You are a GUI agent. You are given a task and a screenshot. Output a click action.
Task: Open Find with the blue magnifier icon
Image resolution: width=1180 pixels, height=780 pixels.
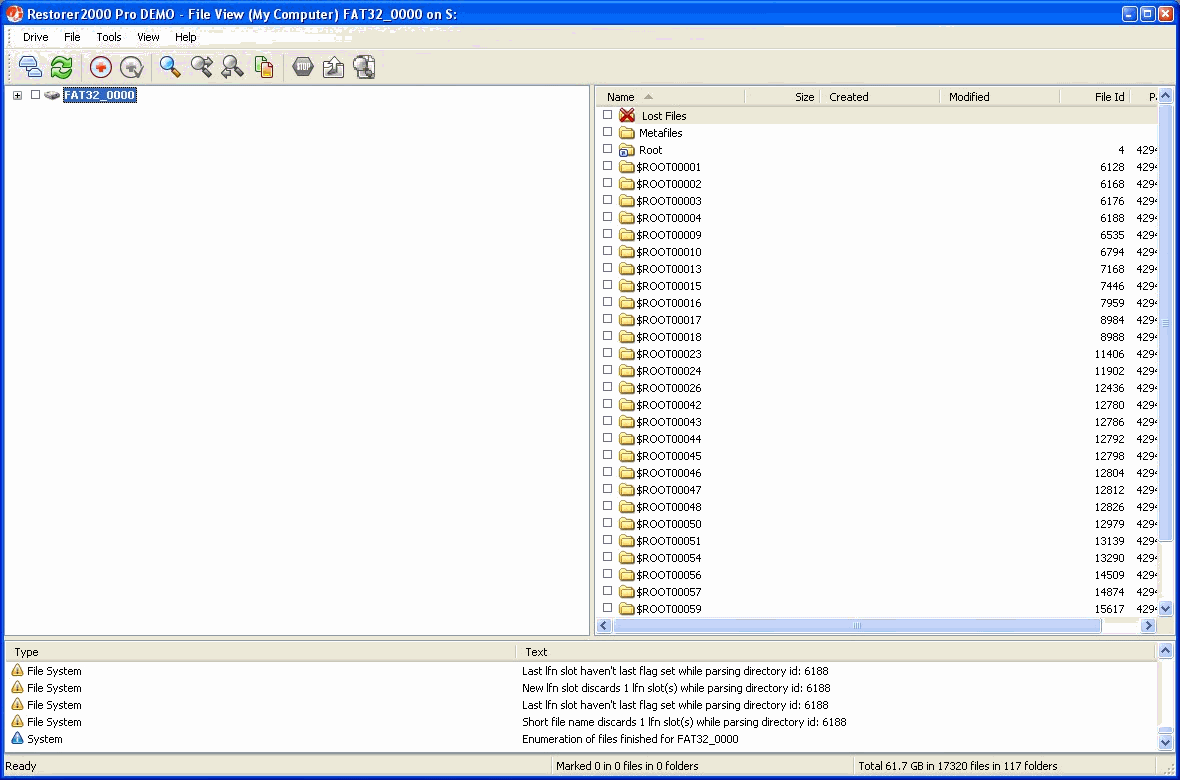click(x=170, y=67)
